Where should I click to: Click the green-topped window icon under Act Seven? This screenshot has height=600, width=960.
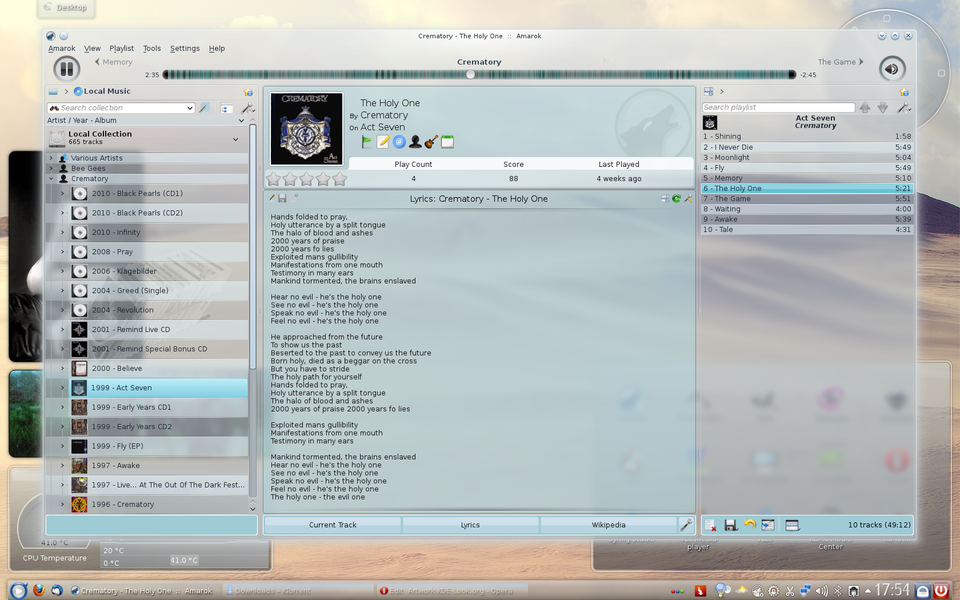[448, 142]
